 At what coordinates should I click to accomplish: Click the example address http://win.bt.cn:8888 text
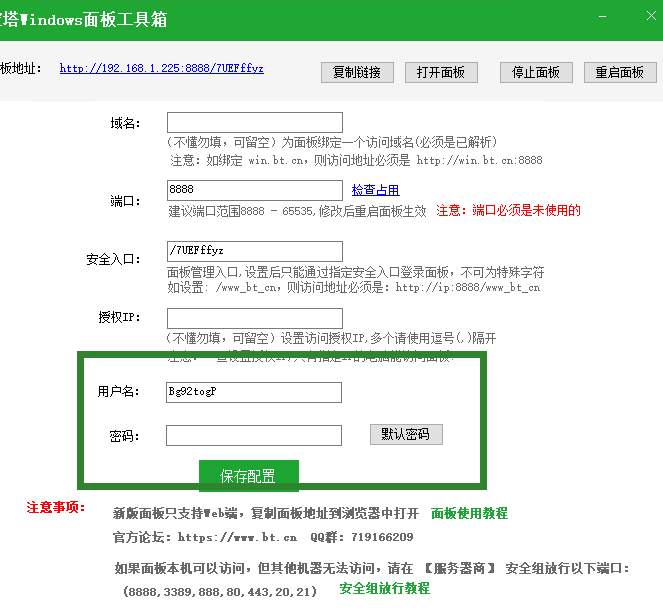coord(479,160)
